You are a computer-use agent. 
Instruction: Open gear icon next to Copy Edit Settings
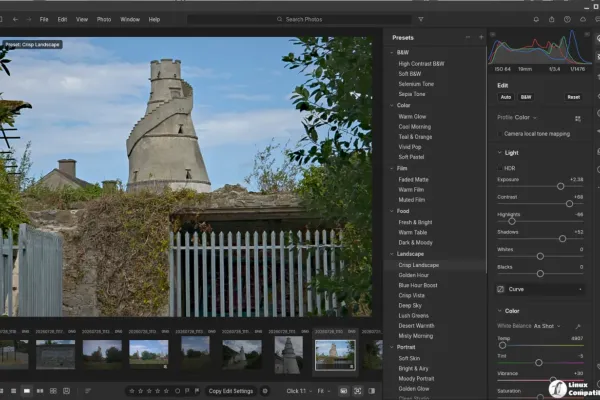pos(265,391)
